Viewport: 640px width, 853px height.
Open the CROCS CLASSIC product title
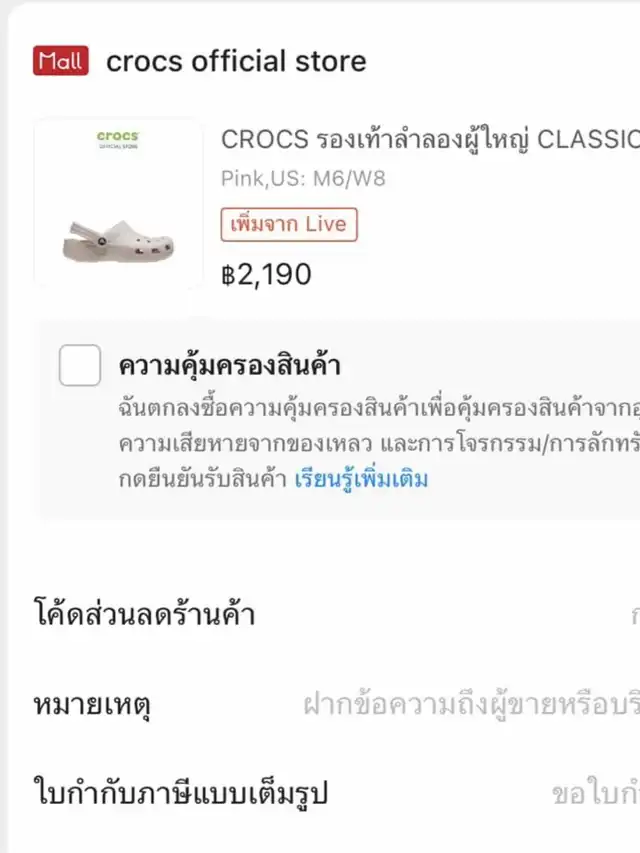point(430,139)
